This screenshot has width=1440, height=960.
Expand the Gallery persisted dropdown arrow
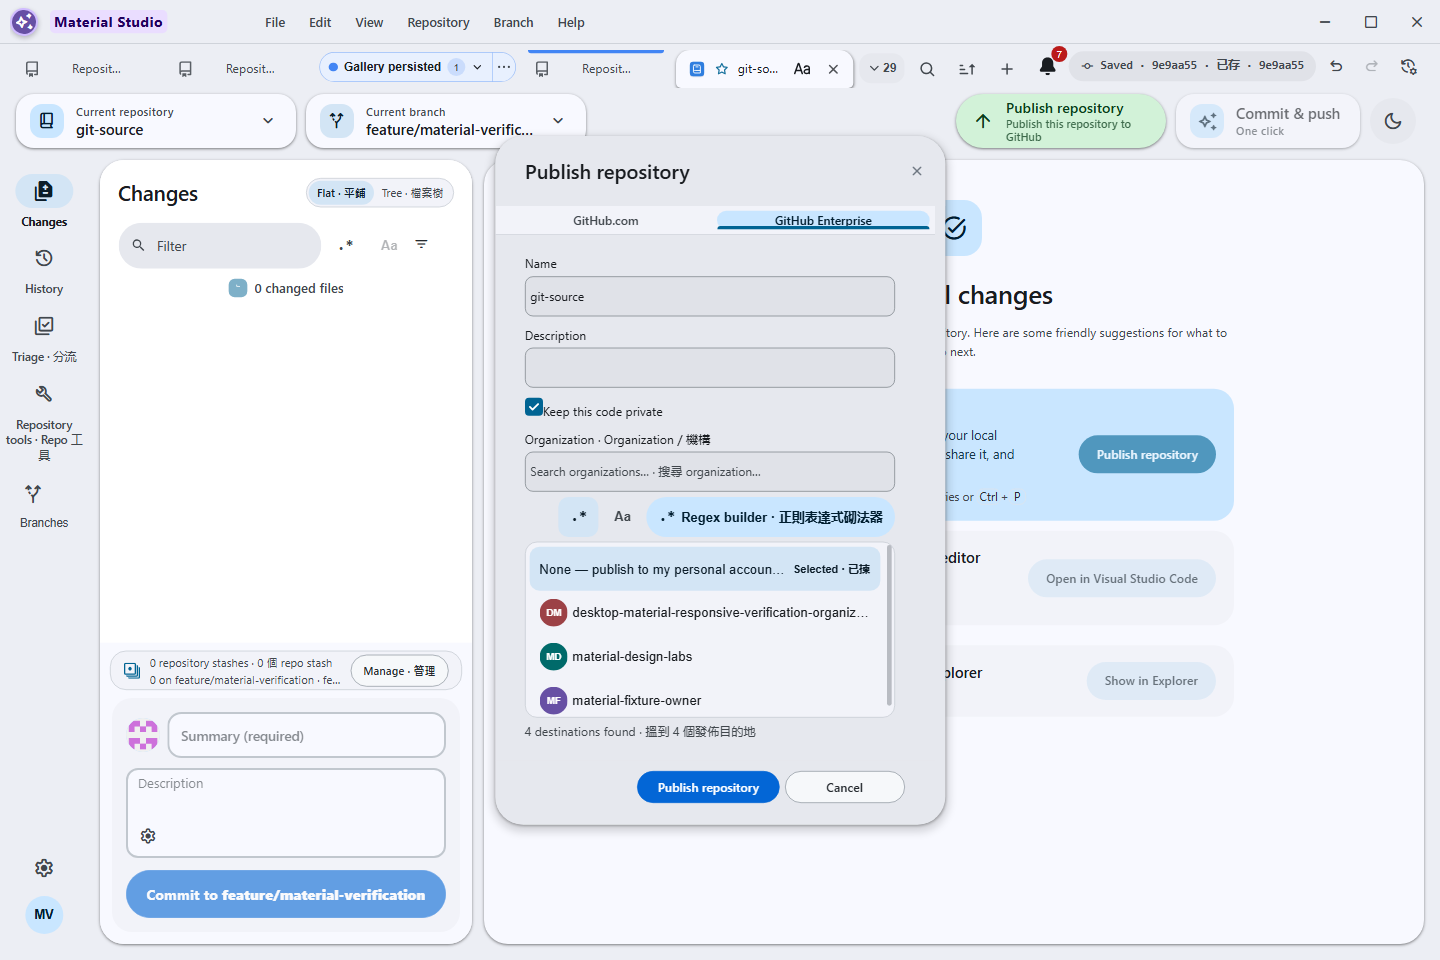tap(478, 67)
